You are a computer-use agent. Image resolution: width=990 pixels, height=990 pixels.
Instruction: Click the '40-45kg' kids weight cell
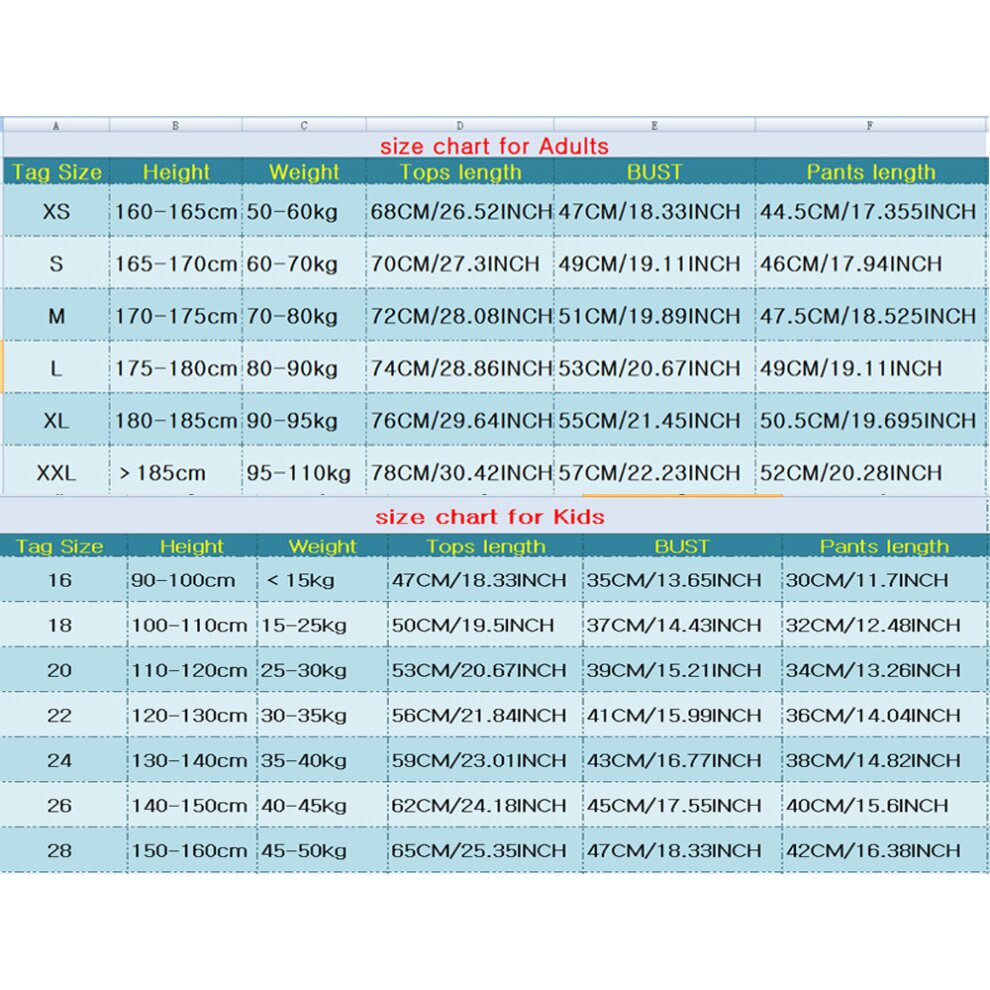click(x=322, y=805)
